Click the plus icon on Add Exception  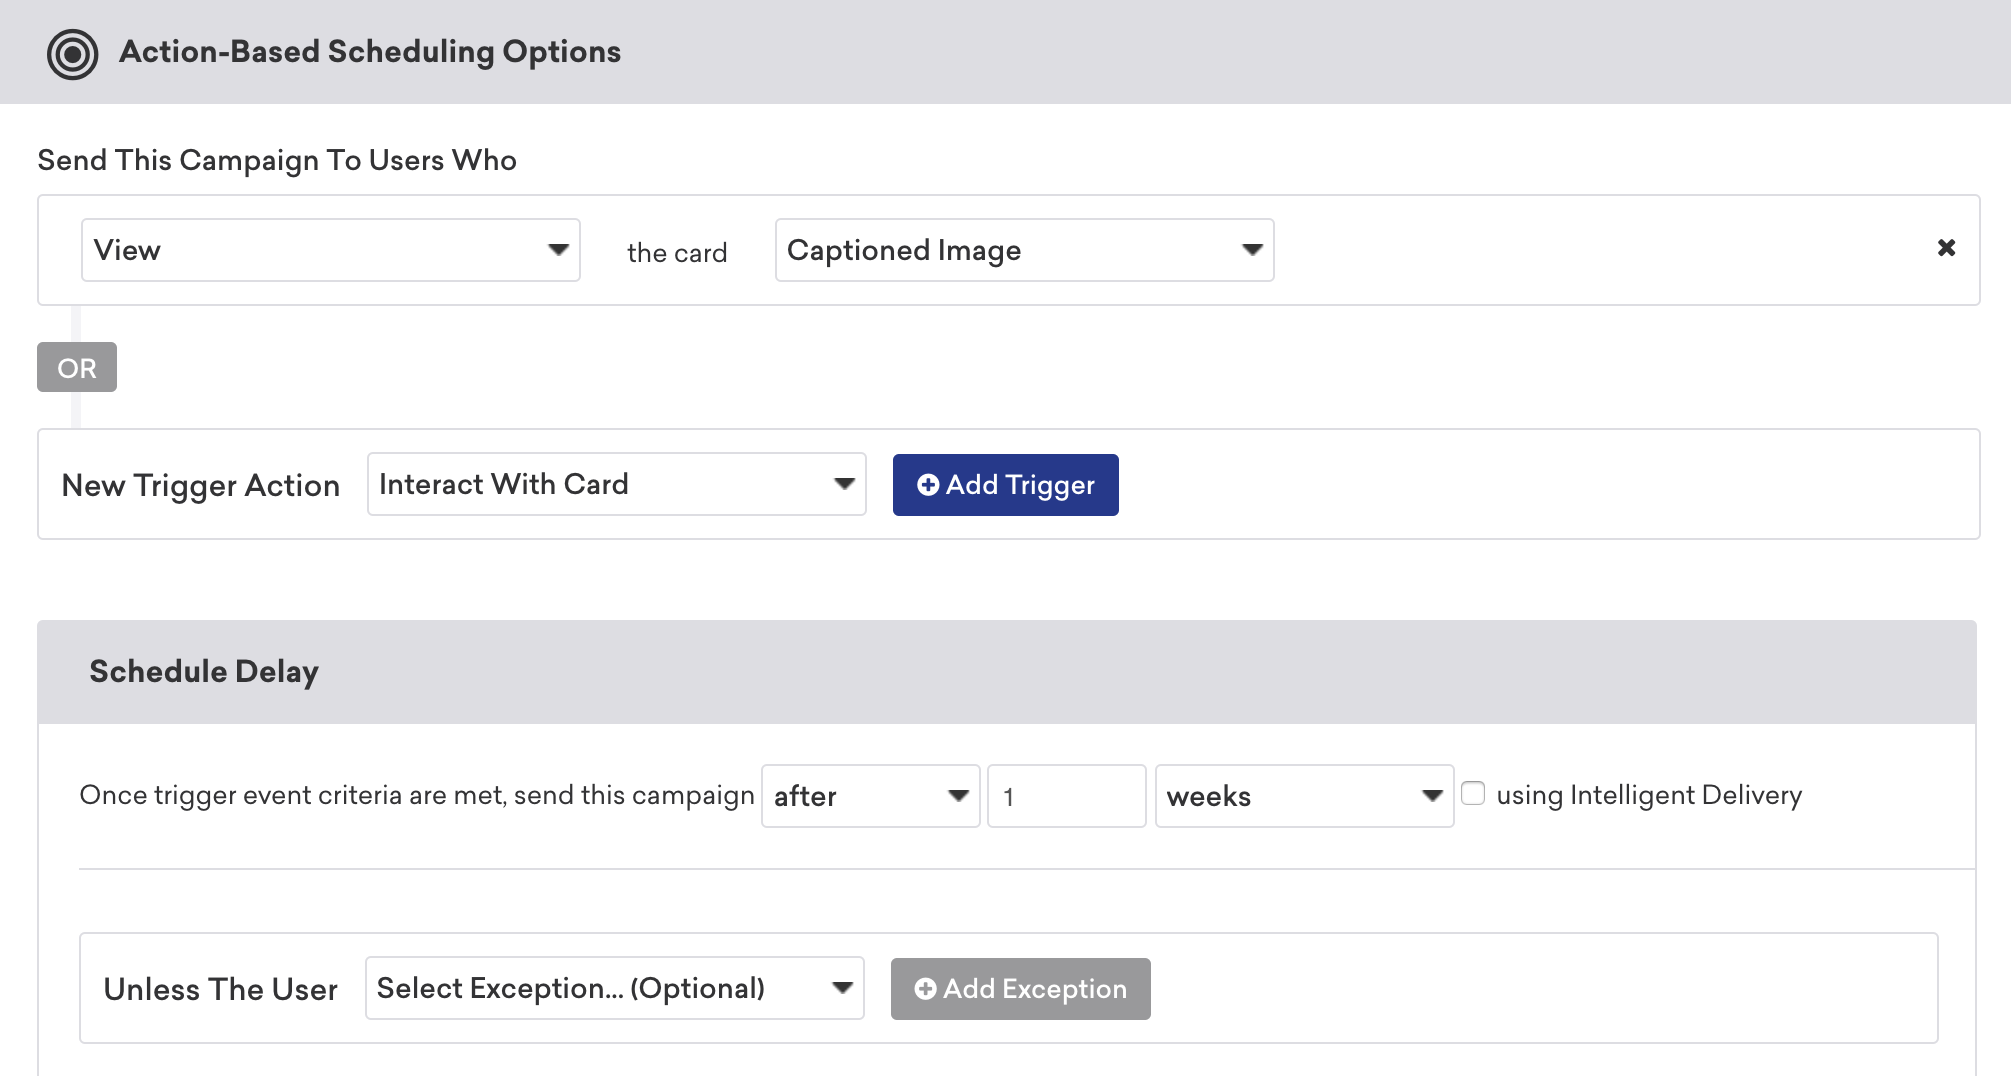coord(925,989)
